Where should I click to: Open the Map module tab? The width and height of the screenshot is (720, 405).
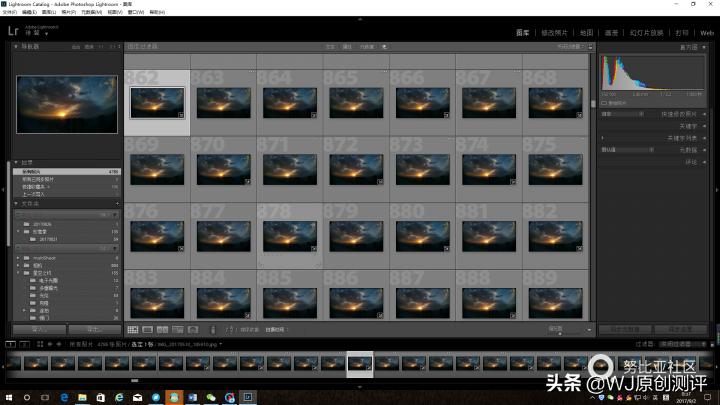[x=587, y=33]
